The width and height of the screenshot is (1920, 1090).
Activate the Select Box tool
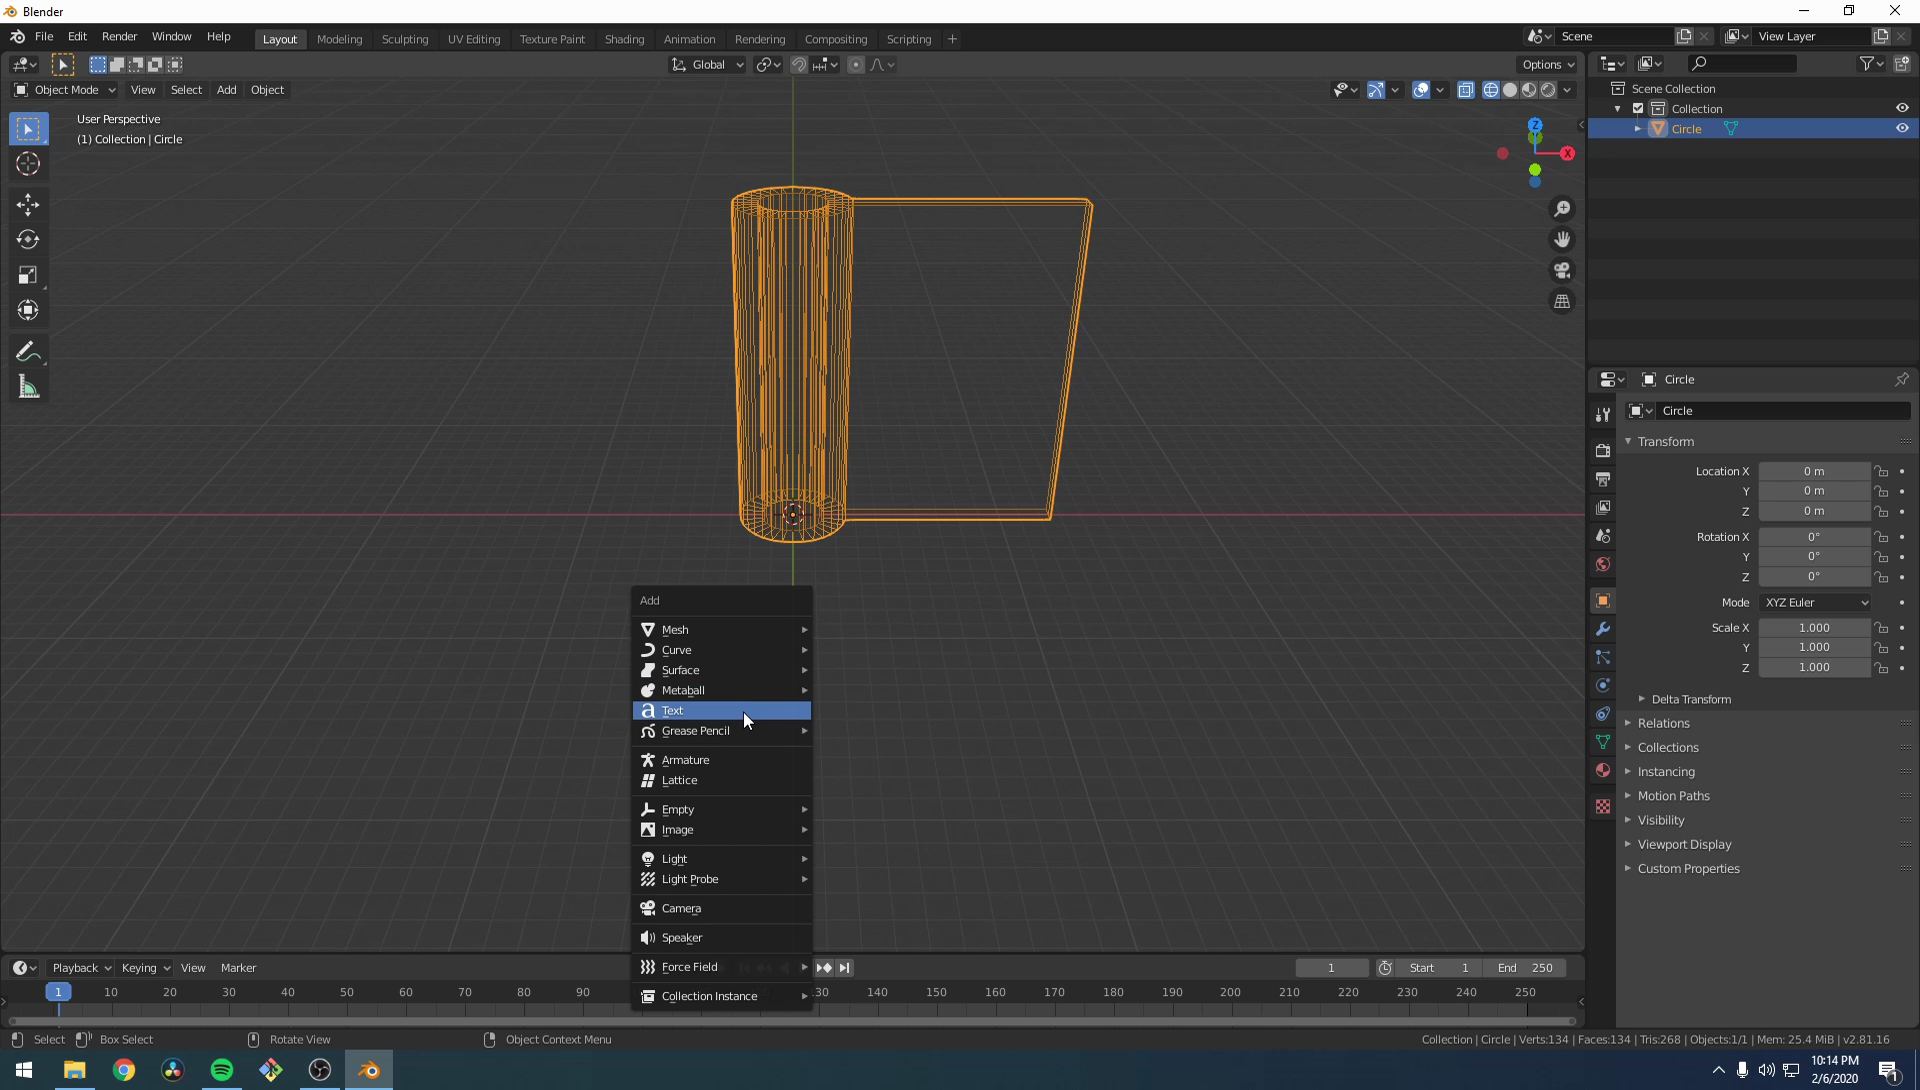[28, 129]
